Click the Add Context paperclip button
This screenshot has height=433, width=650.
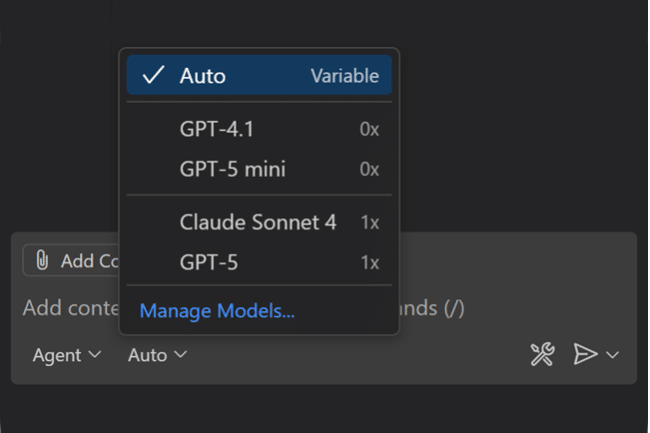pyautogui.click(x=71, y=261)
